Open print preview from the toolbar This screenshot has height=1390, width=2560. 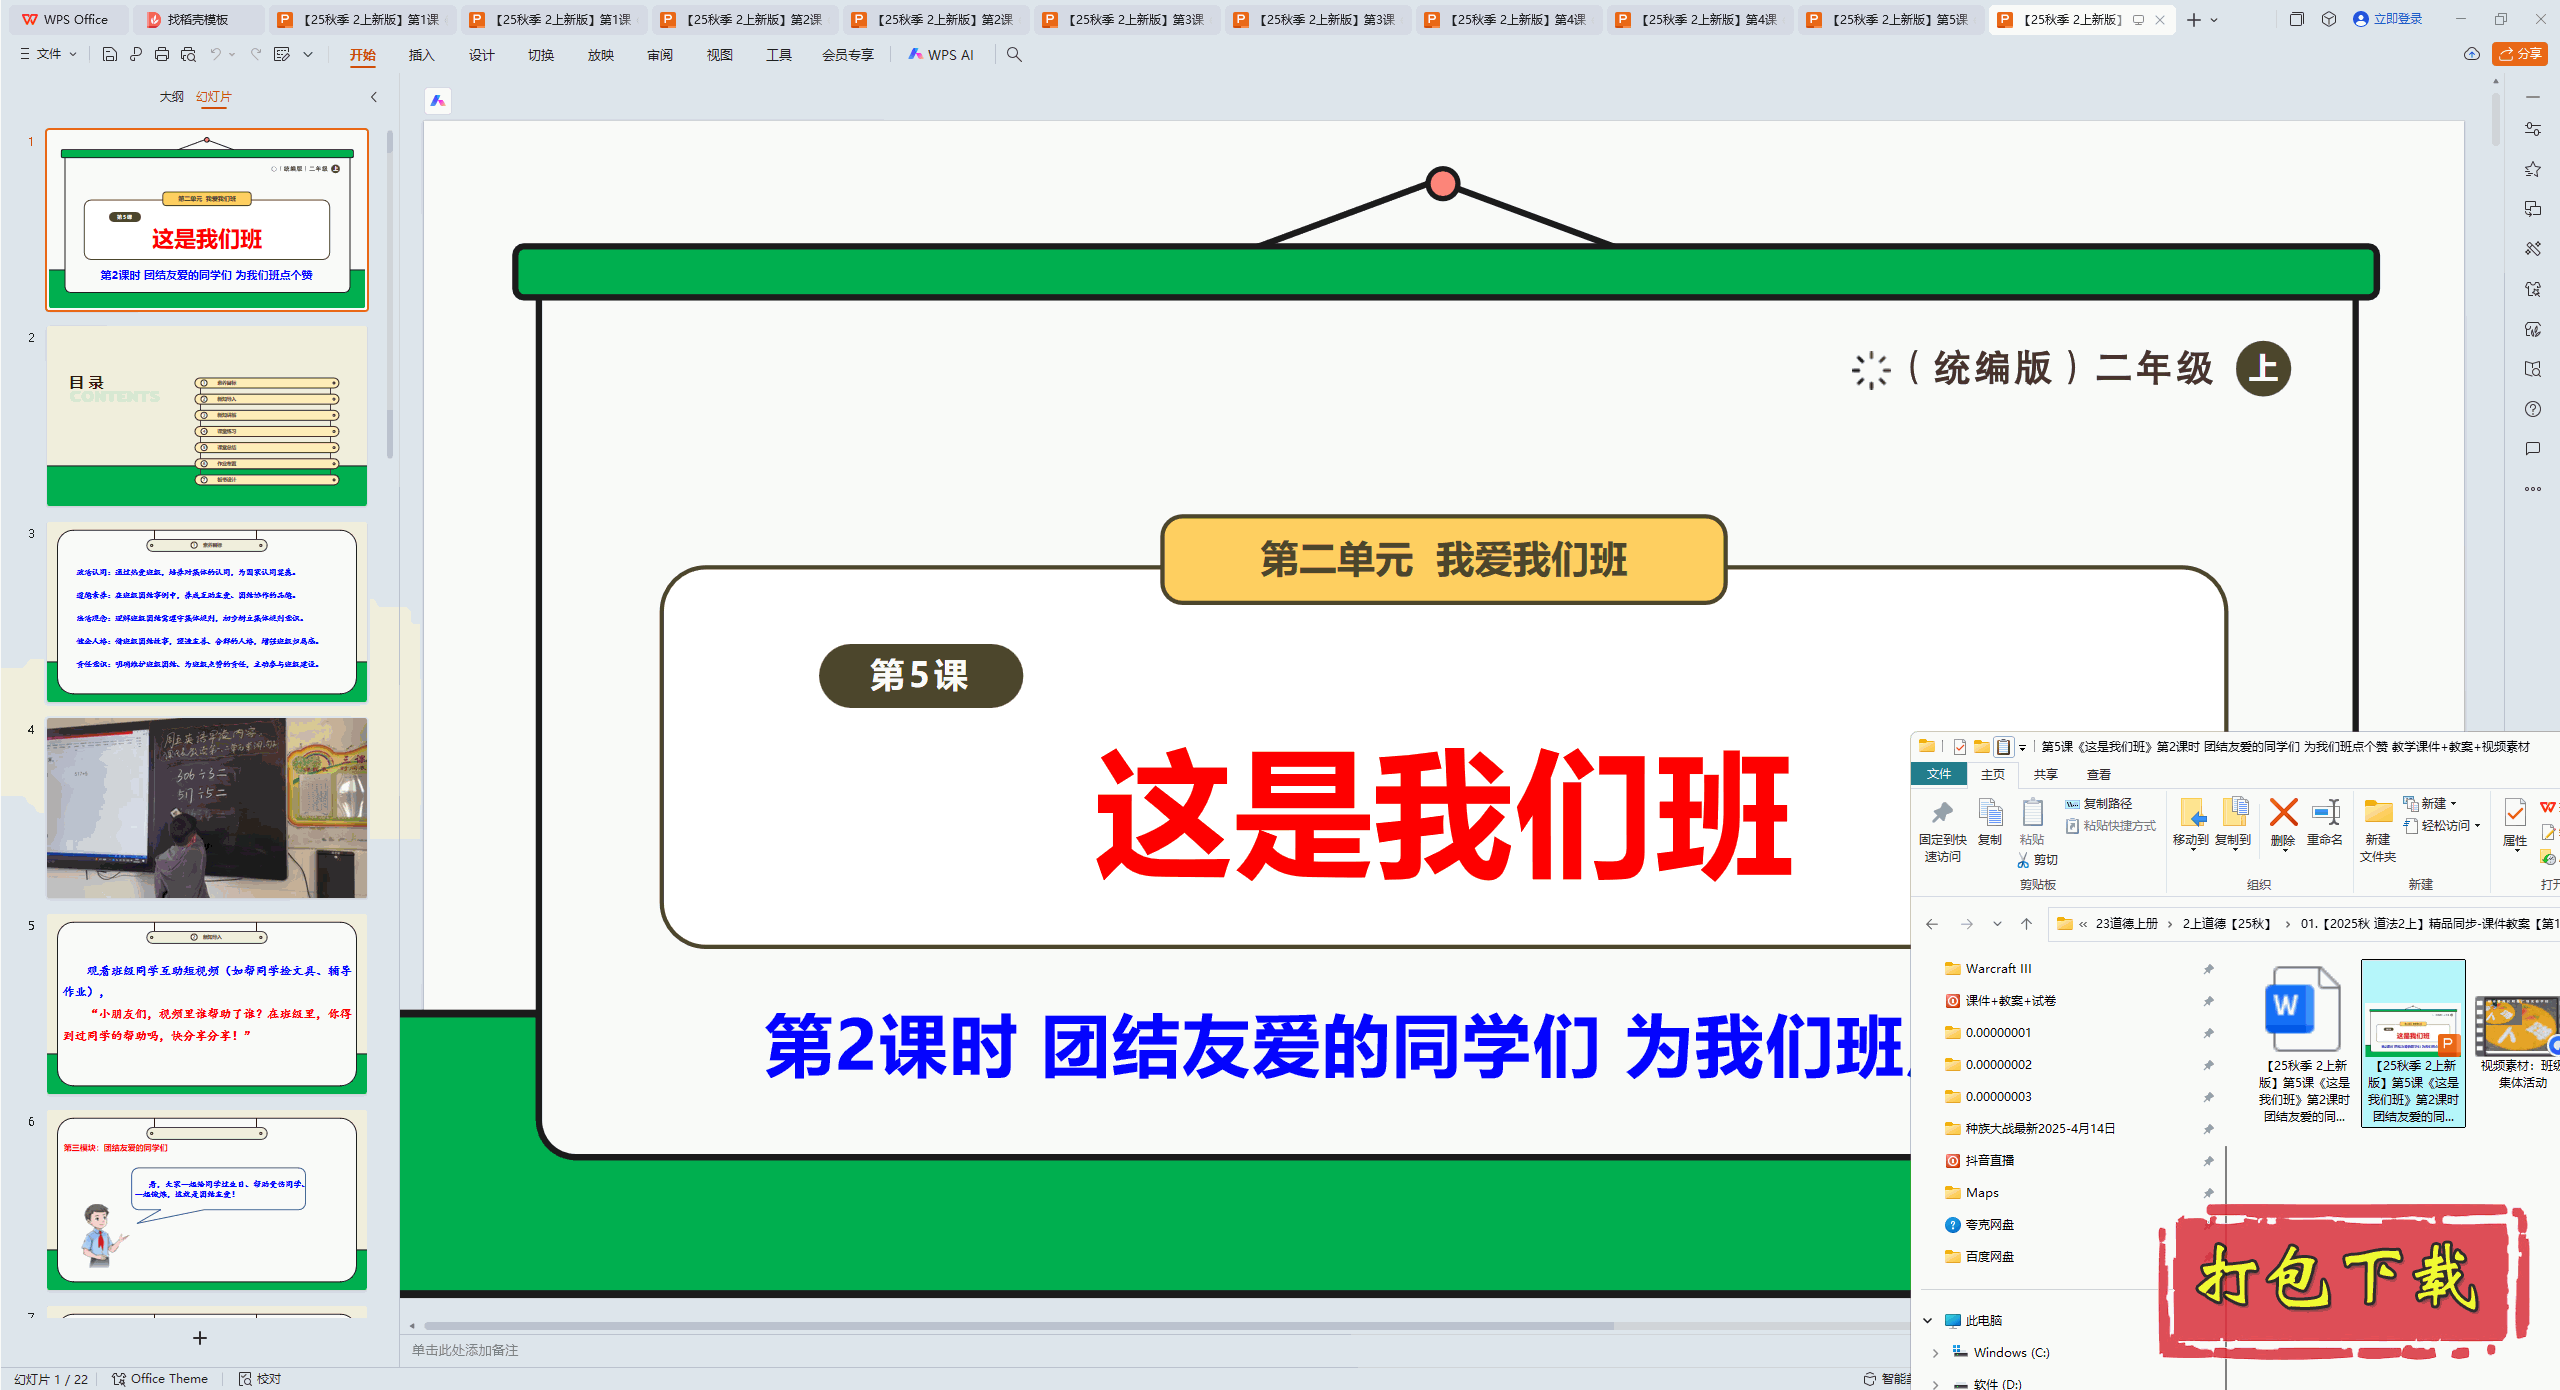tap(188, 55)
